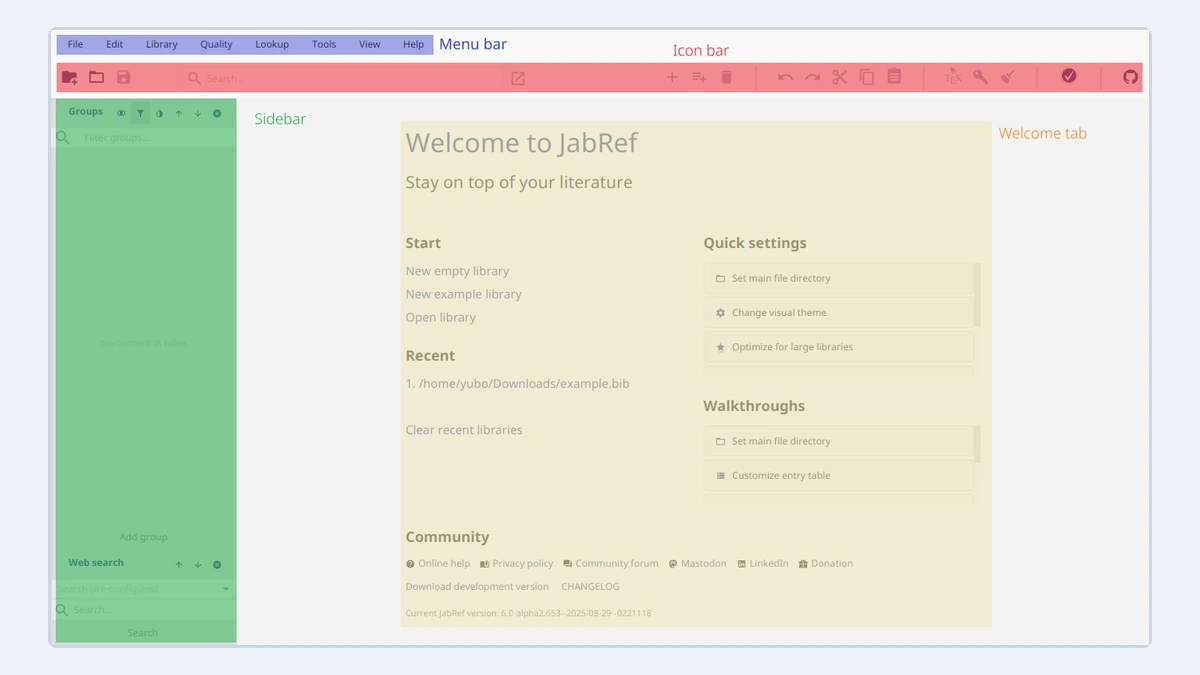Viewport: 1200px width, 675px height.
Task: Open the Community forum link
Action: click(x=611, y=564)
